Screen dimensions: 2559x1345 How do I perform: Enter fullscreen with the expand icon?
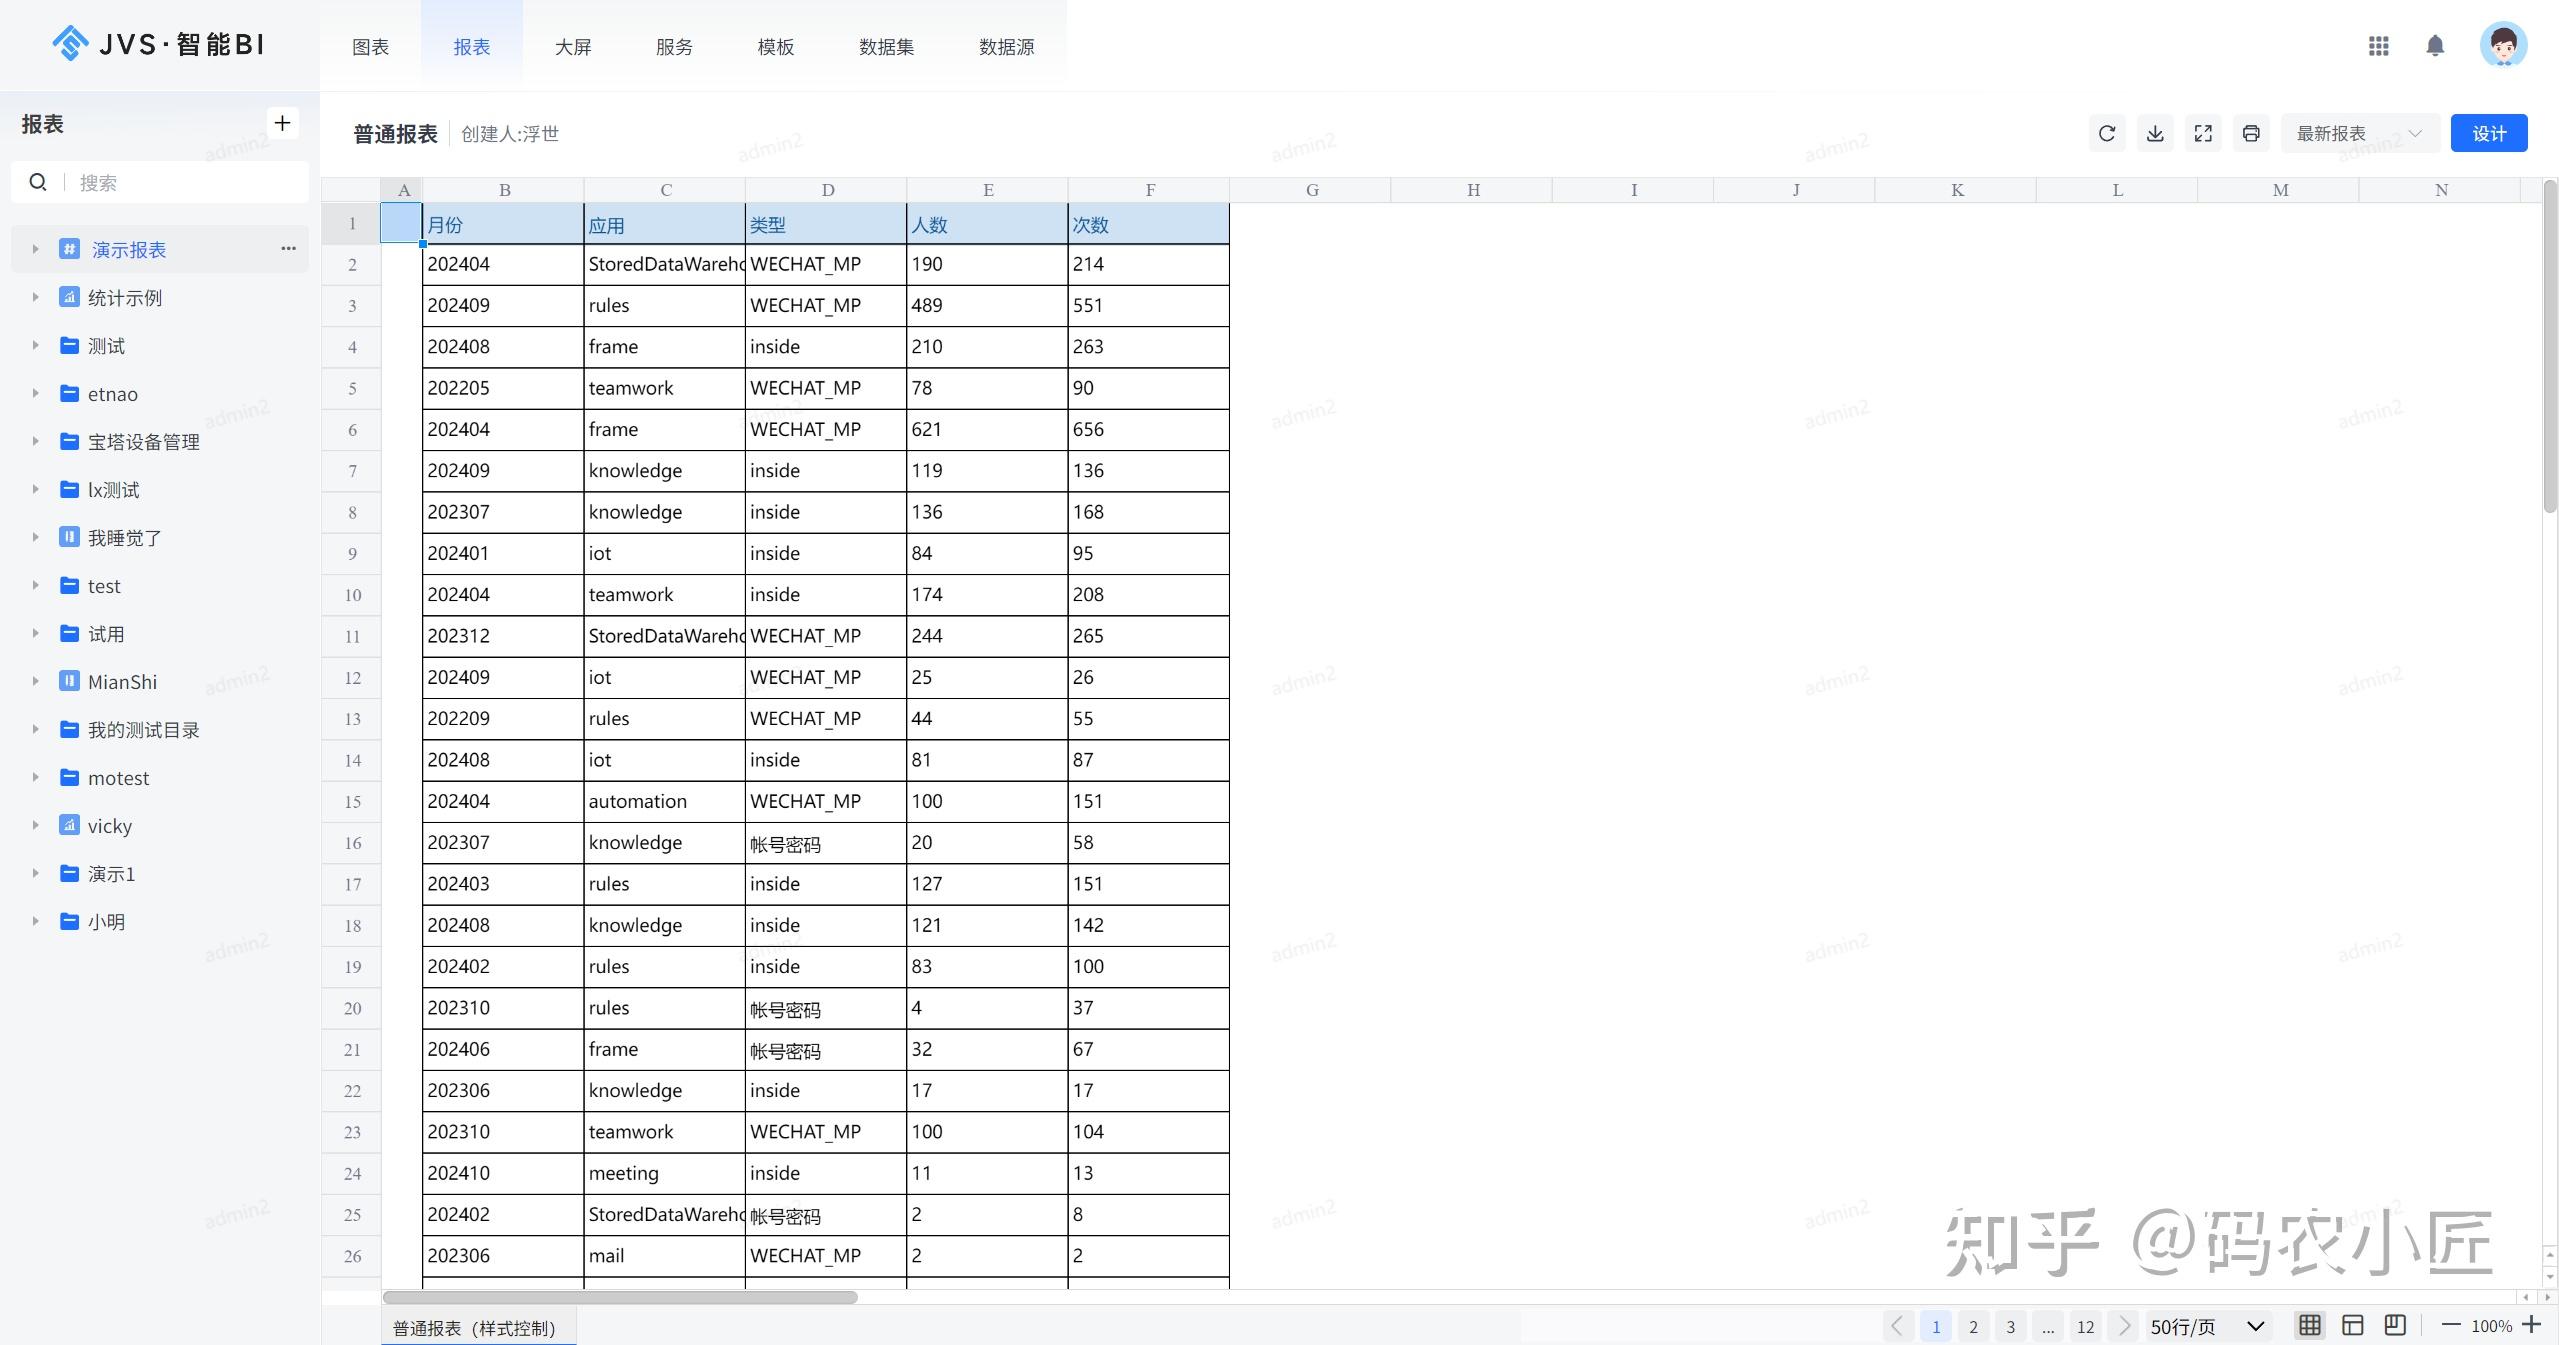click(x=2203, y=133)
